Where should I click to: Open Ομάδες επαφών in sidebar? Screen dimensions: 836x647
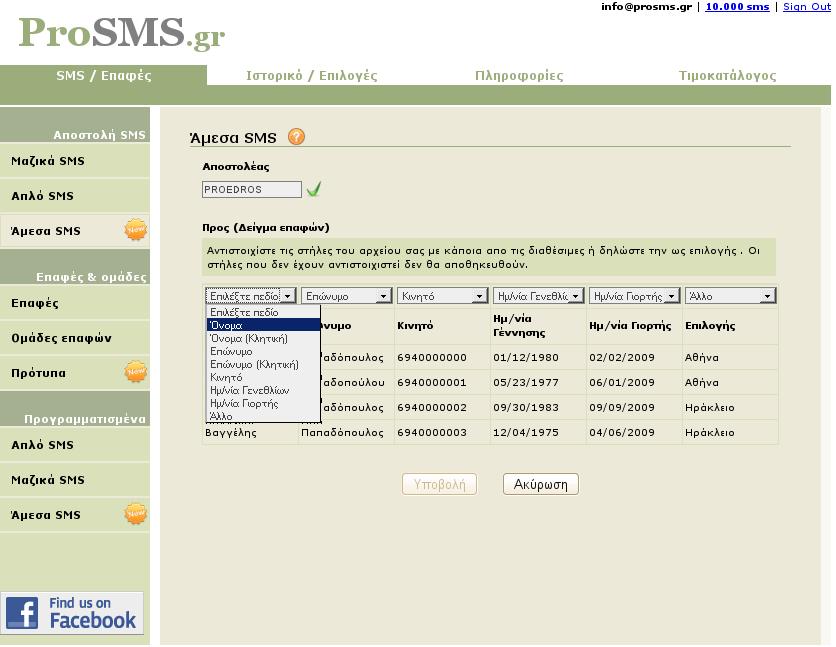75,338
